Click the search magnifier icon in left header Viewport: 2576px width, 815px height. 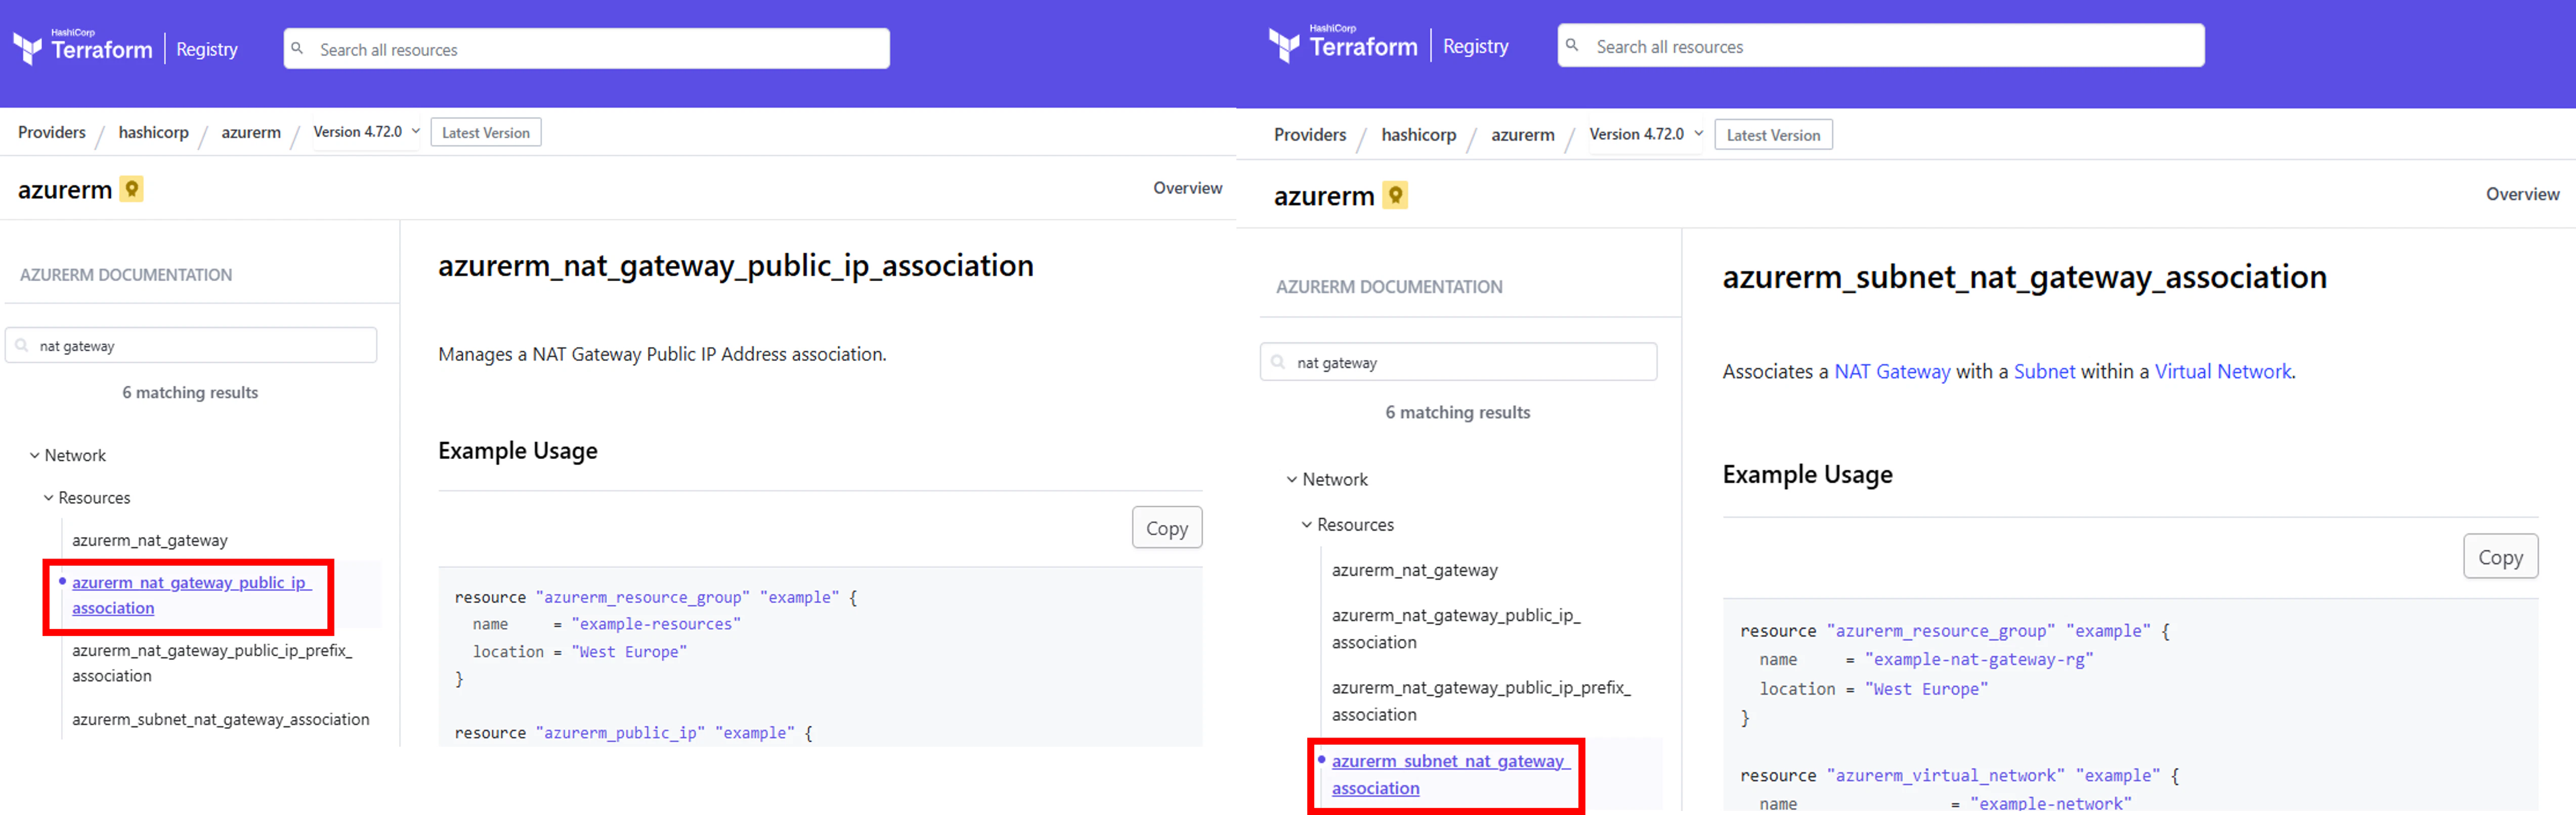tap(297, 48)
